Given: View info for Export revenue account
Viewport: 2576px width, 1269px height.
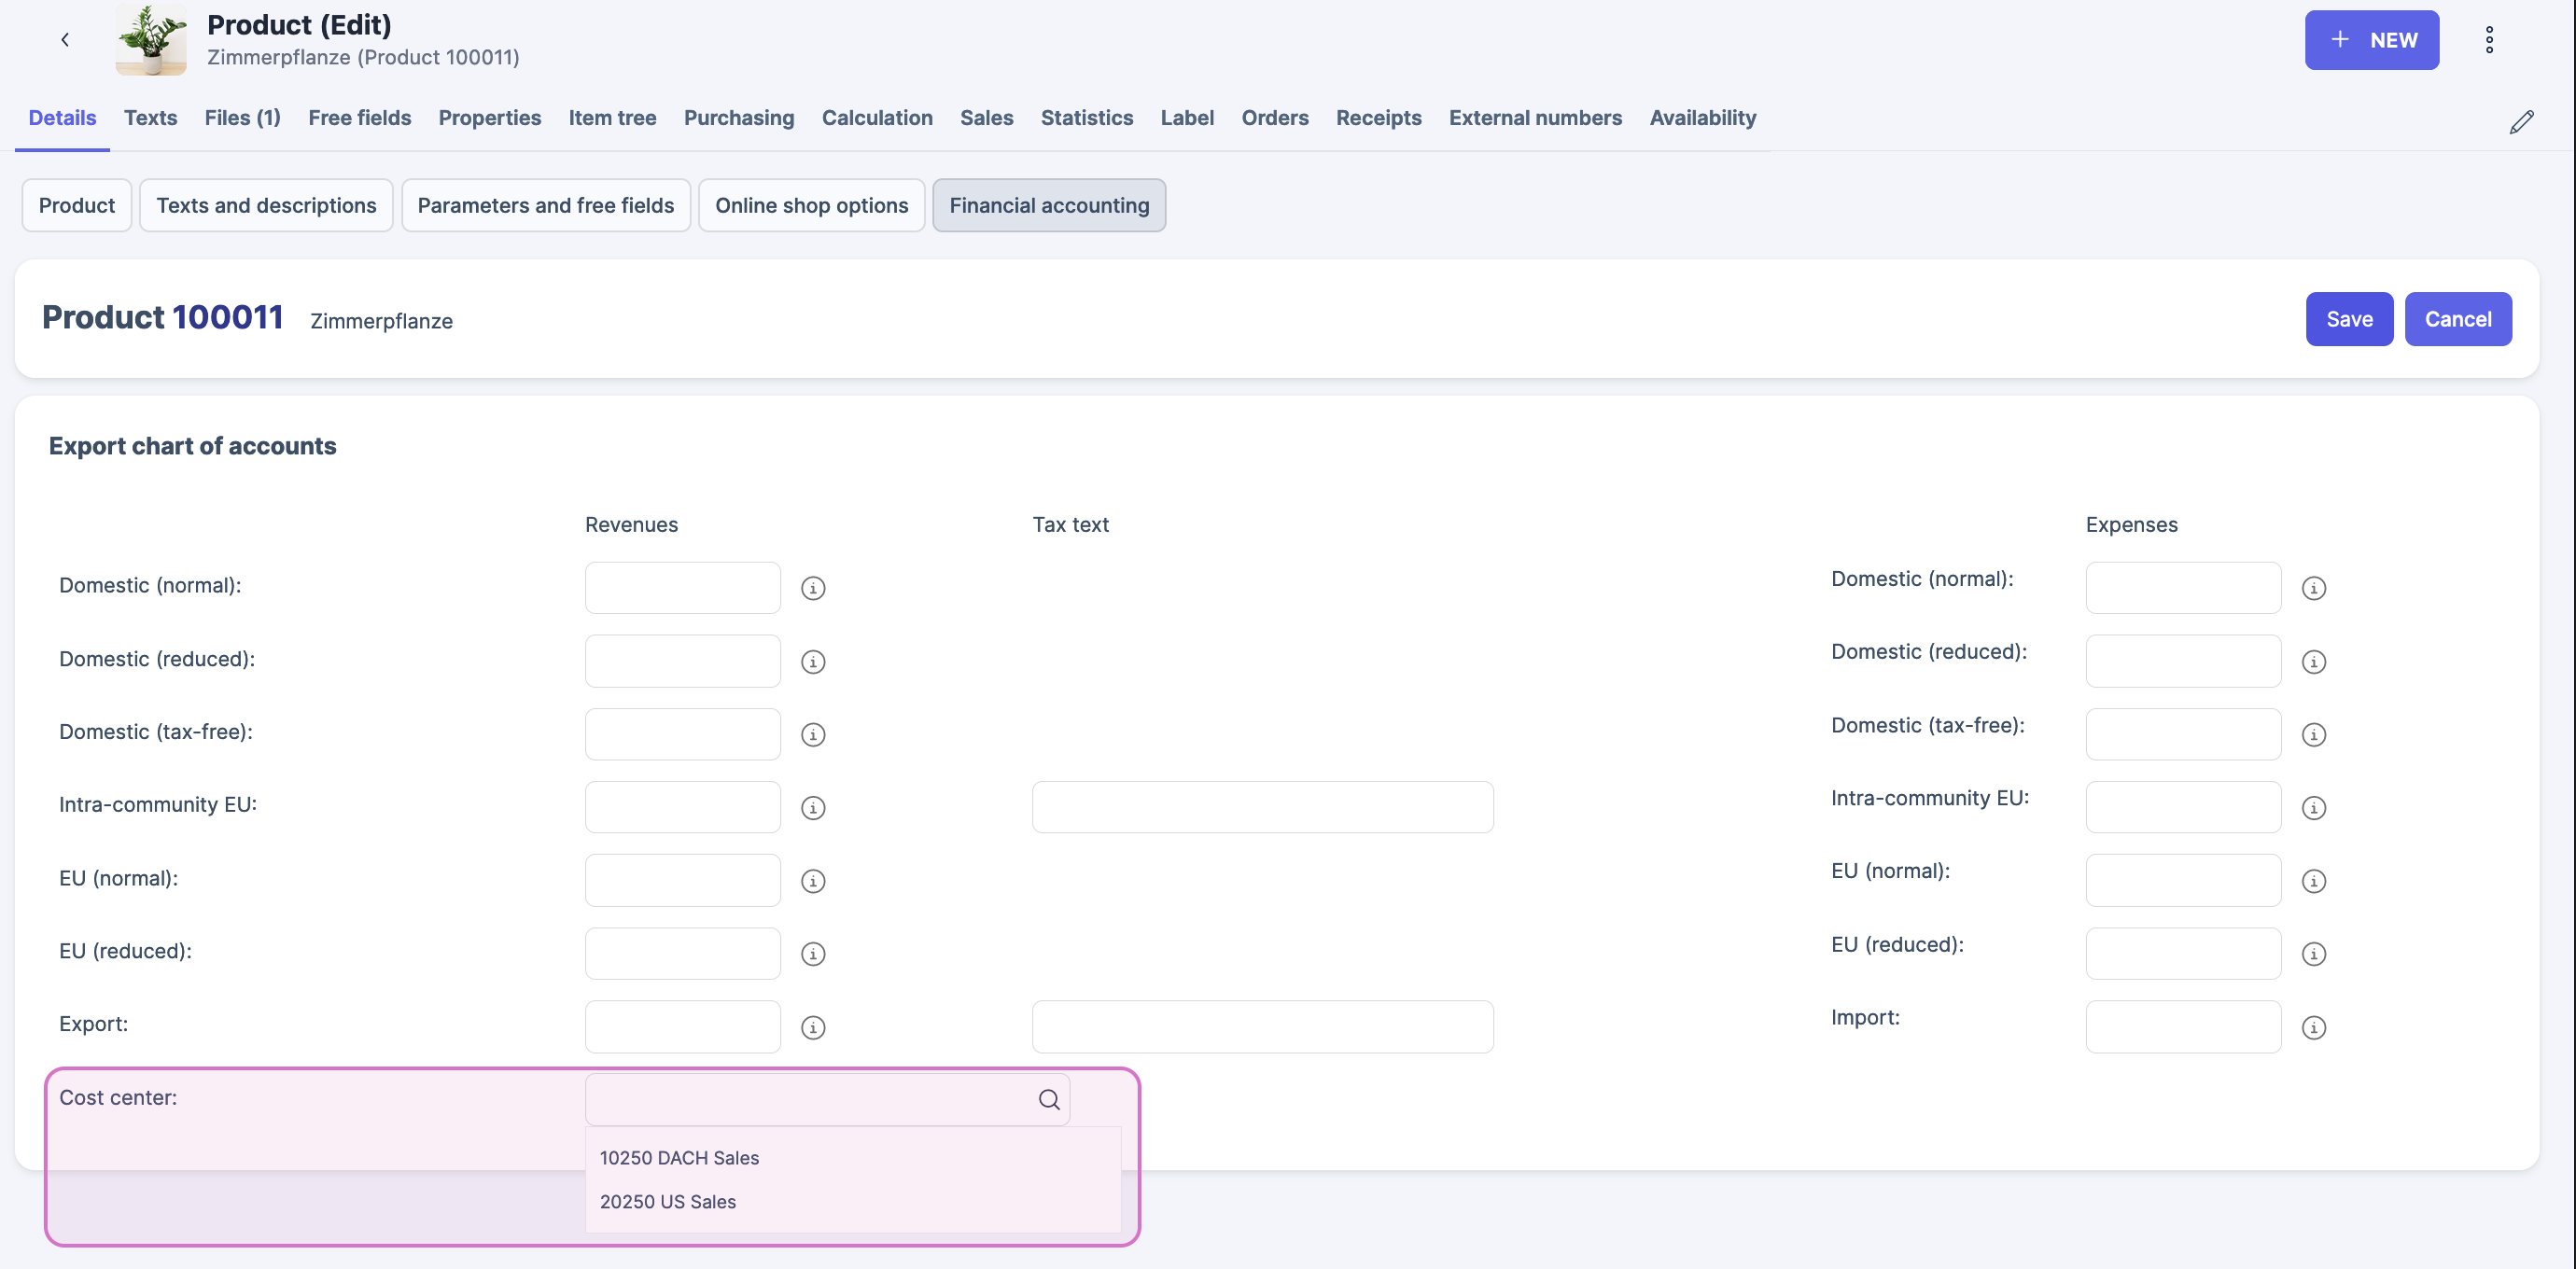Looking at the screenshot, I should pyautogui.click(x=813, y=1027).
